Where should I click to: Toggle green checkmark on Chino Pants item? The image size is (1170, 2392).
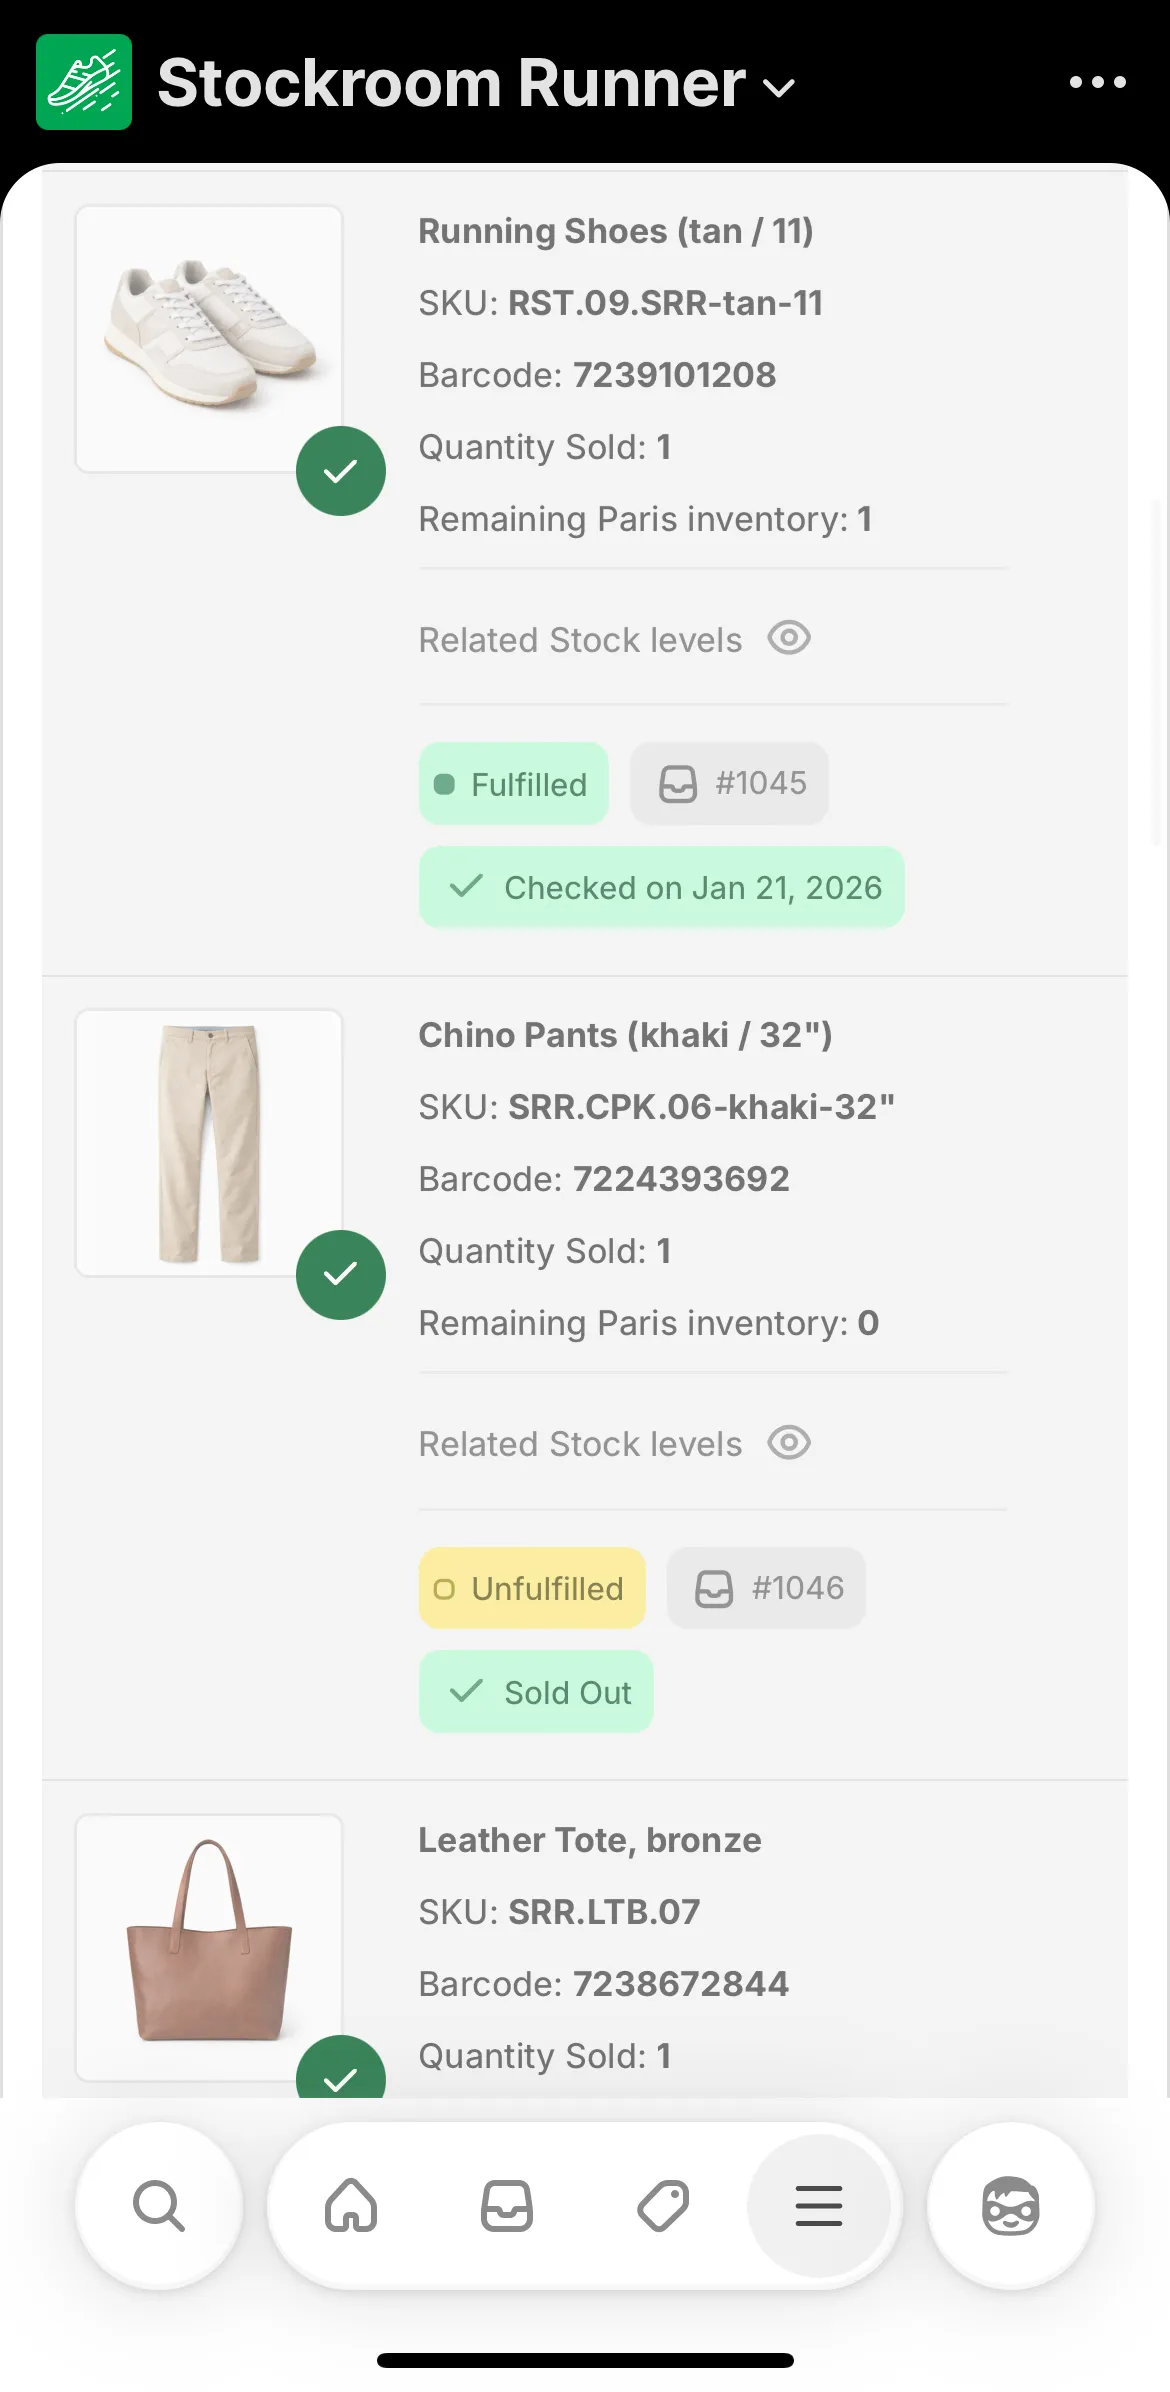[x=341, y=1275]
